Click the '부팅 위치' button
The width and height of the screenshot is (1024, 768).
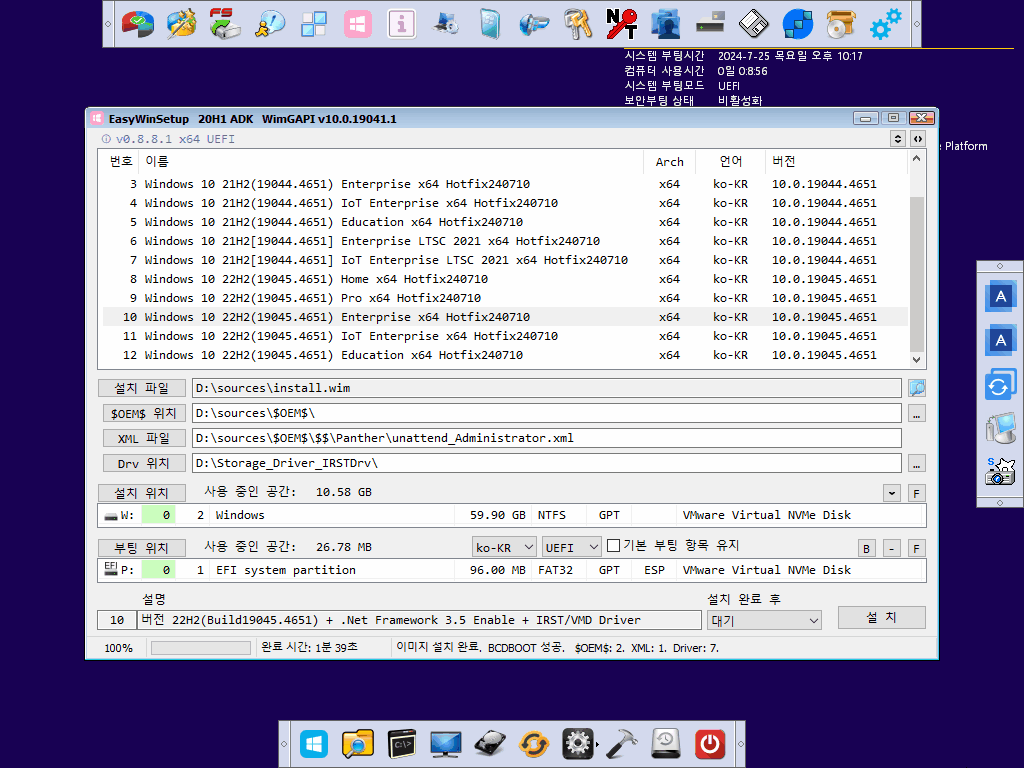coord(142,548)
